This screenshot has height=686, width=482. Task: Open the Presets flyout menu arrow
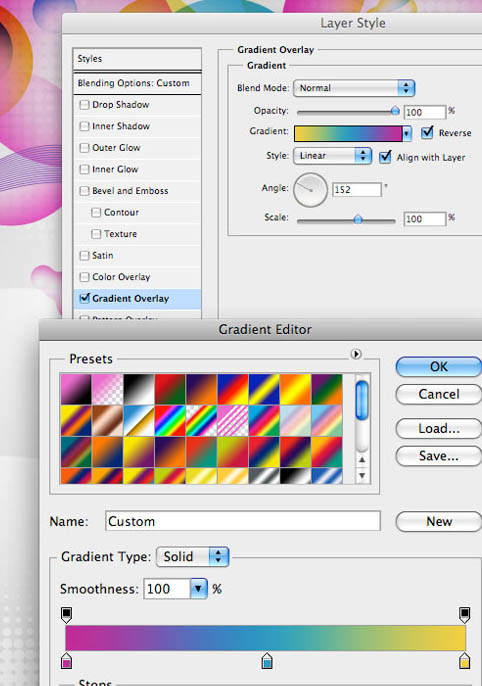click(356, 354)
